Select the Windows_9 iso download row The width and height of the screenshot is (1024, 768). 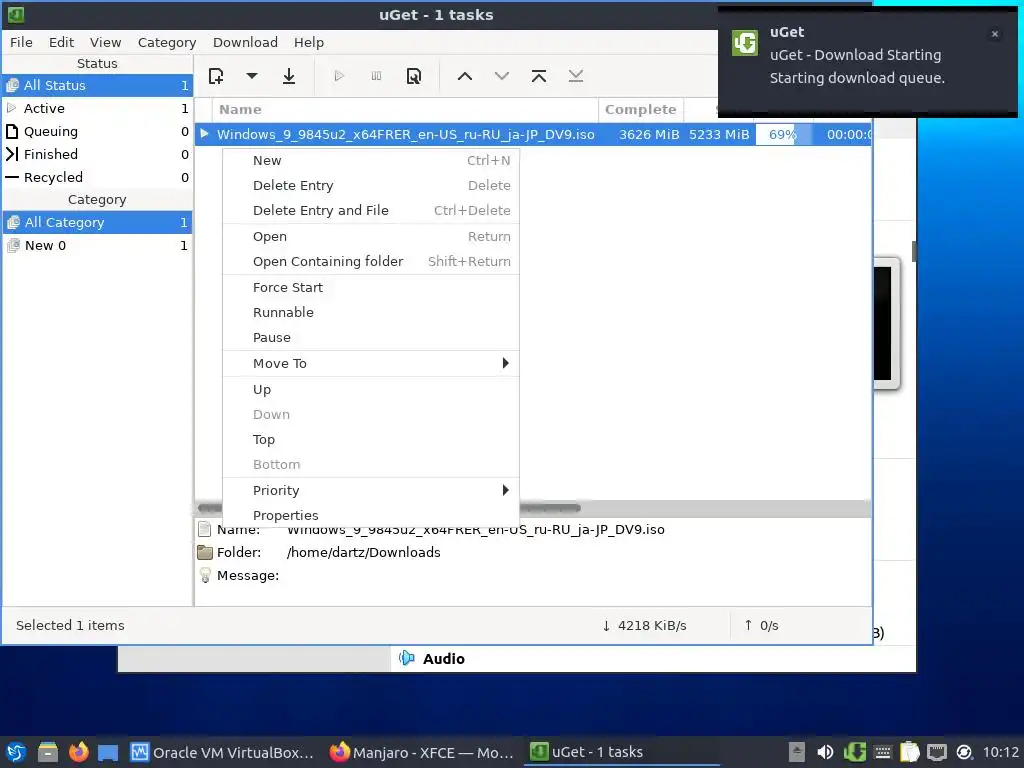[533, 135]
